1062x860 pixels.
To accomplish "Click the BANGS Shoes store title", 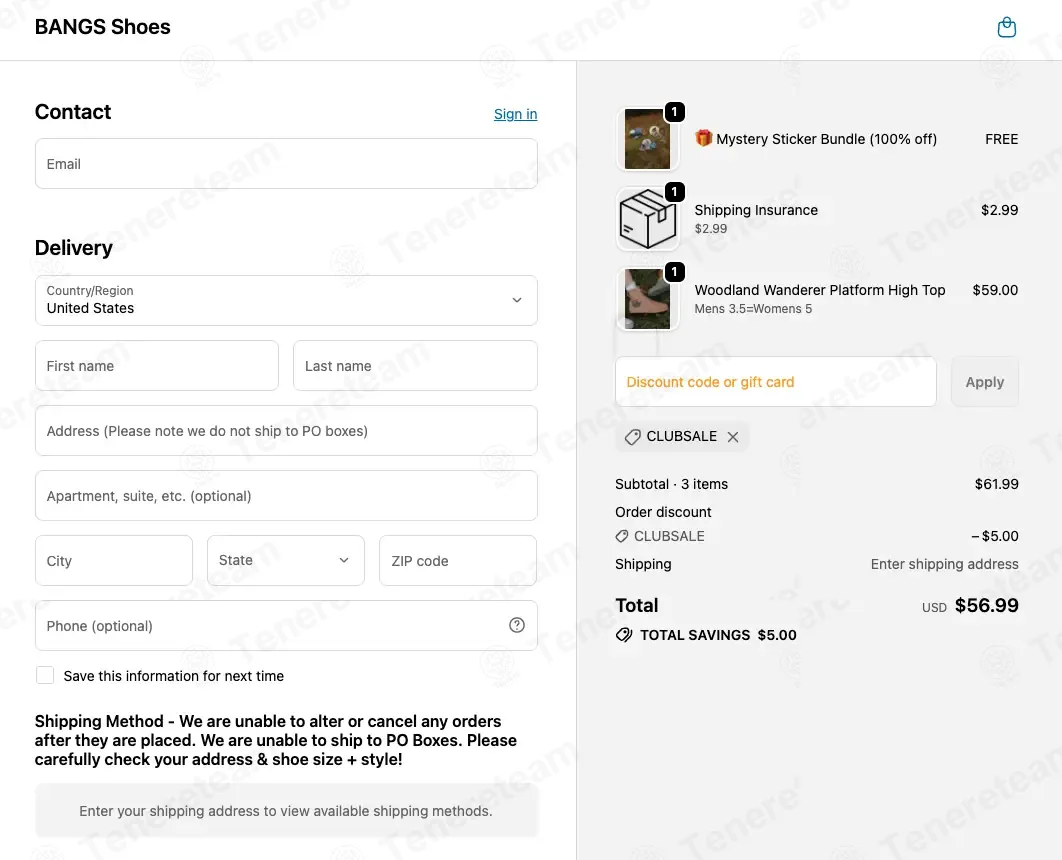I will coord(102,27).
